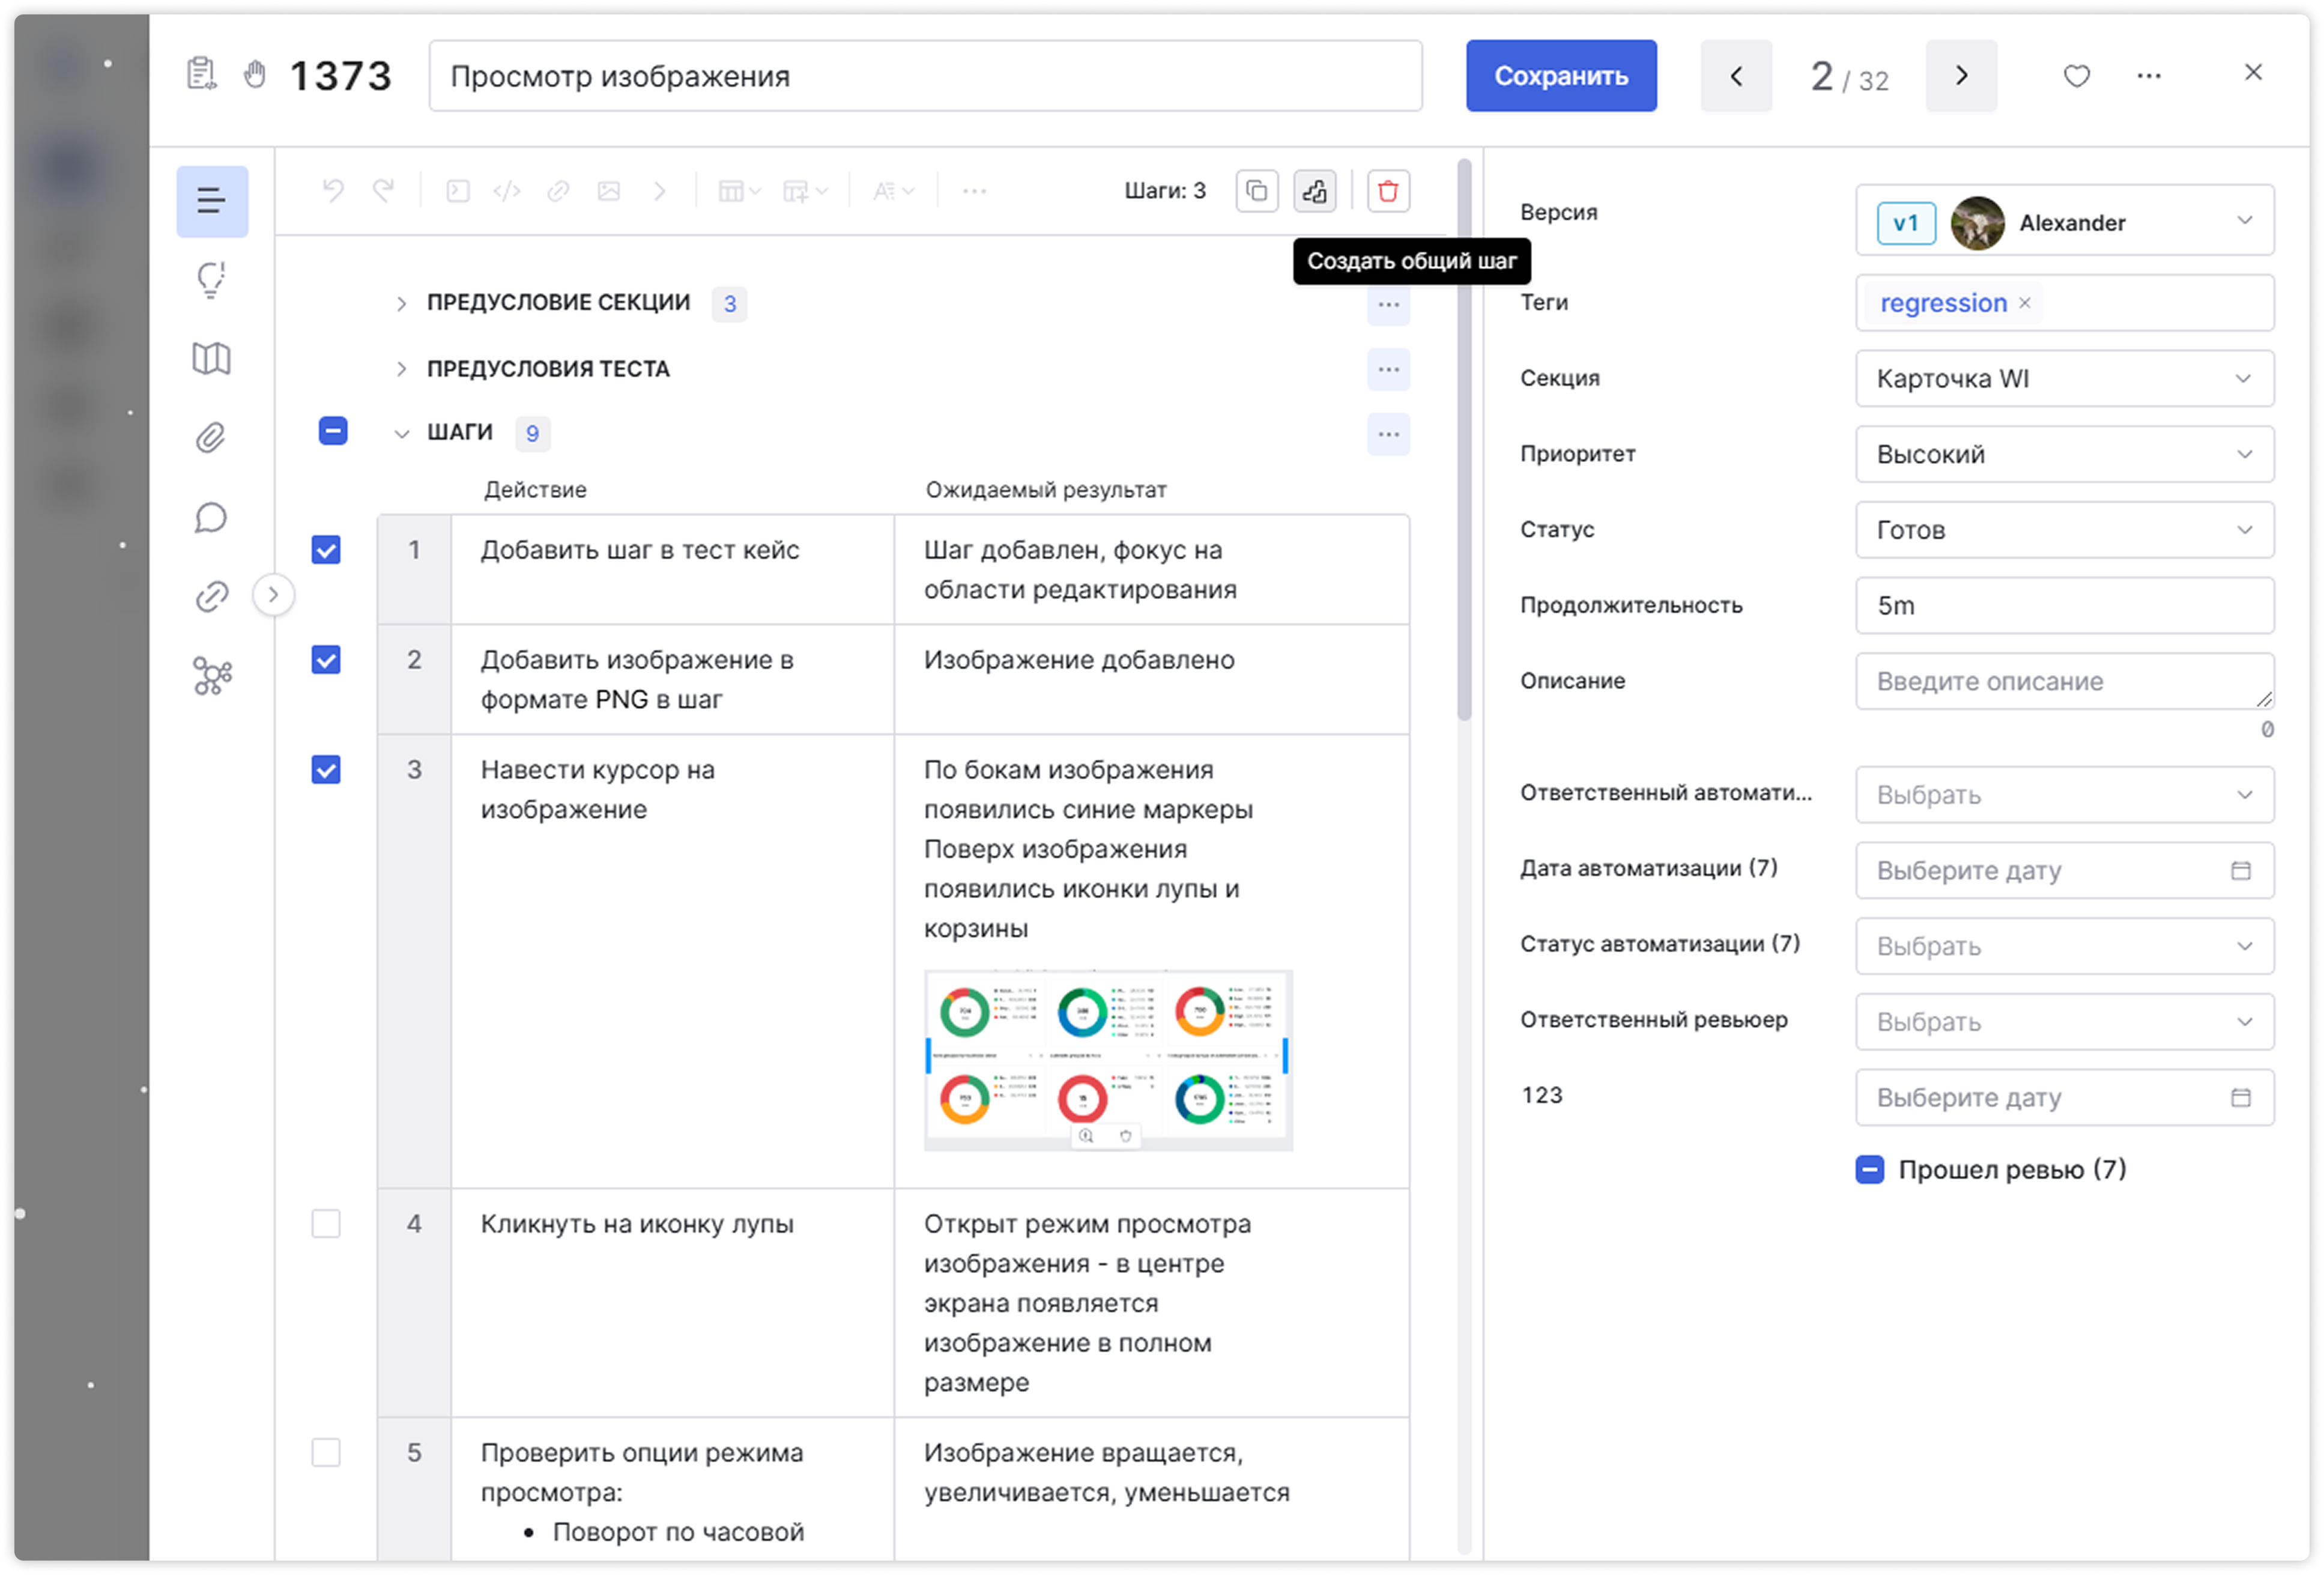This screenshot has height=1575, width=2324.
Task: Pick a date in the 123 field
Action: 2065,1098
